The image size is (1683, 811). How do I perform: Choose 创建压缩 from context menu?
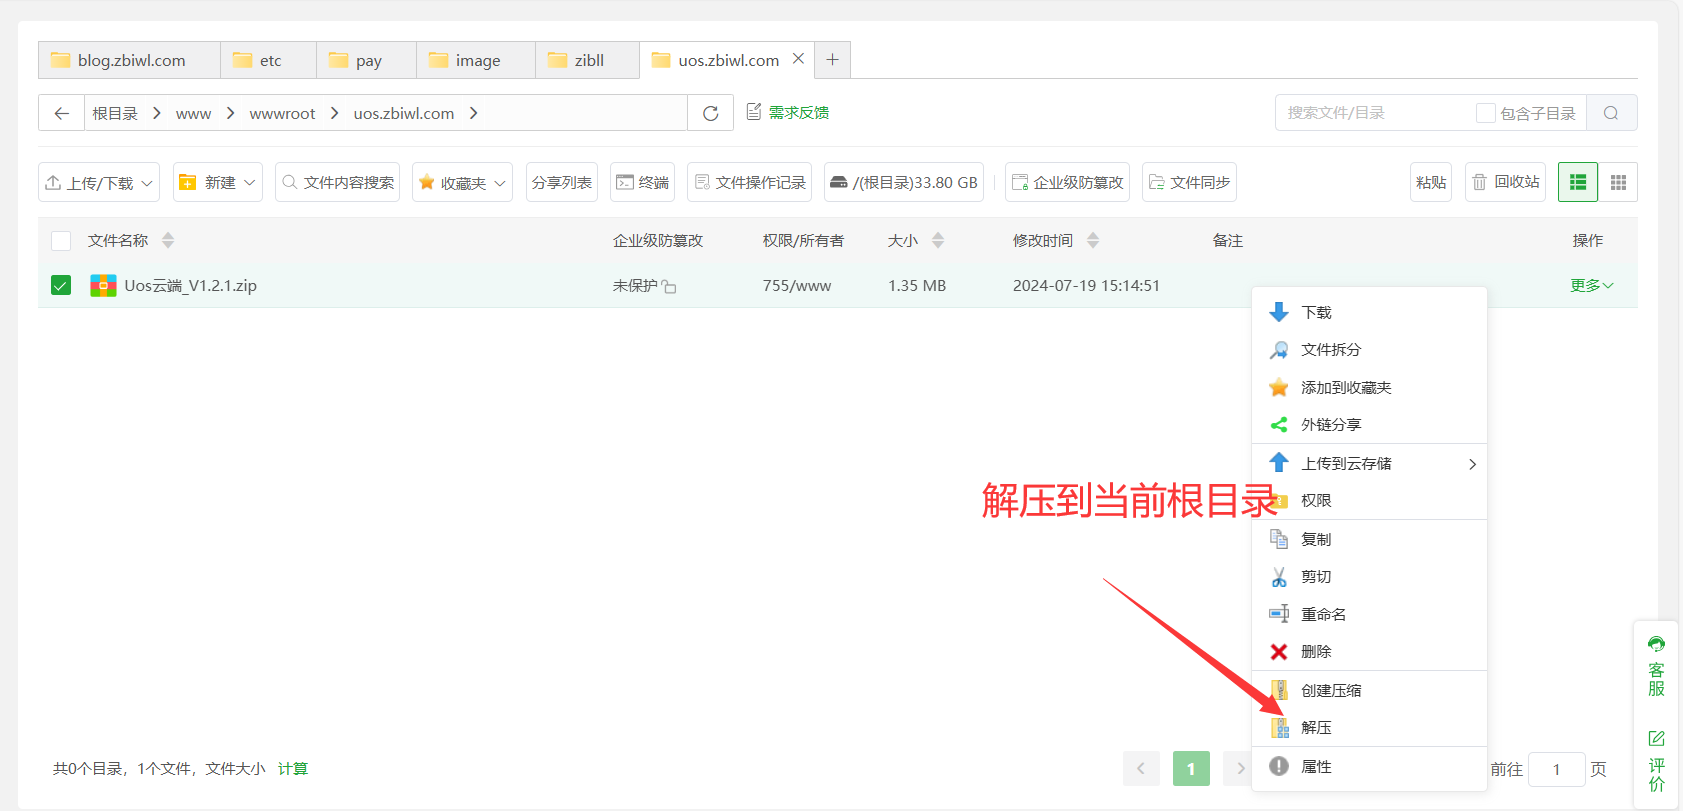point(1369,690)
